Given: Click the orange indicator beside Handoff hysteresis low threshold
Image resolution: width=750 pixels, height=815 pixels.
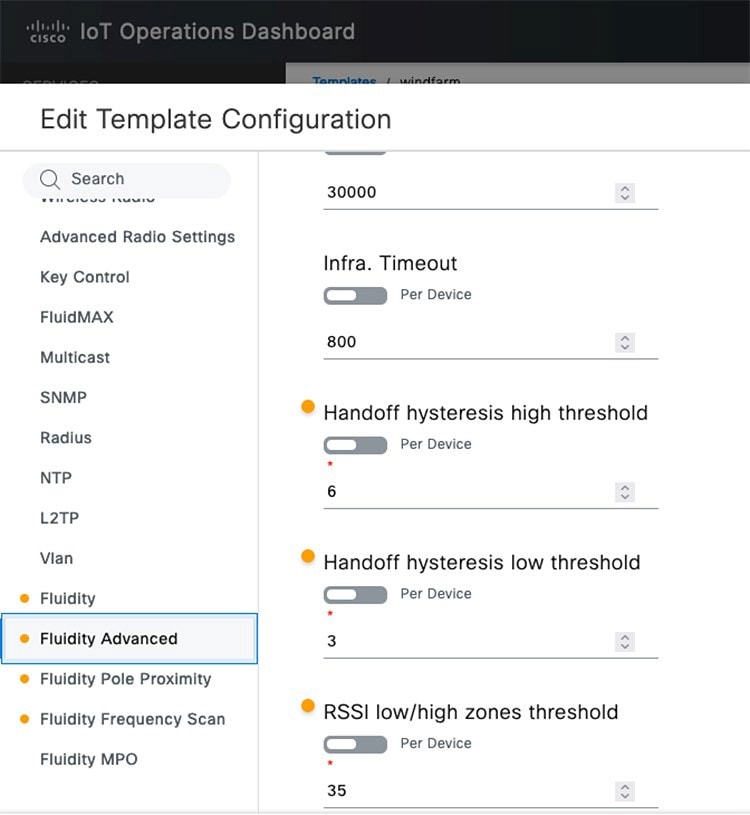Looking at the screenshot, I should pyautogui.click(x=307, y=556).
